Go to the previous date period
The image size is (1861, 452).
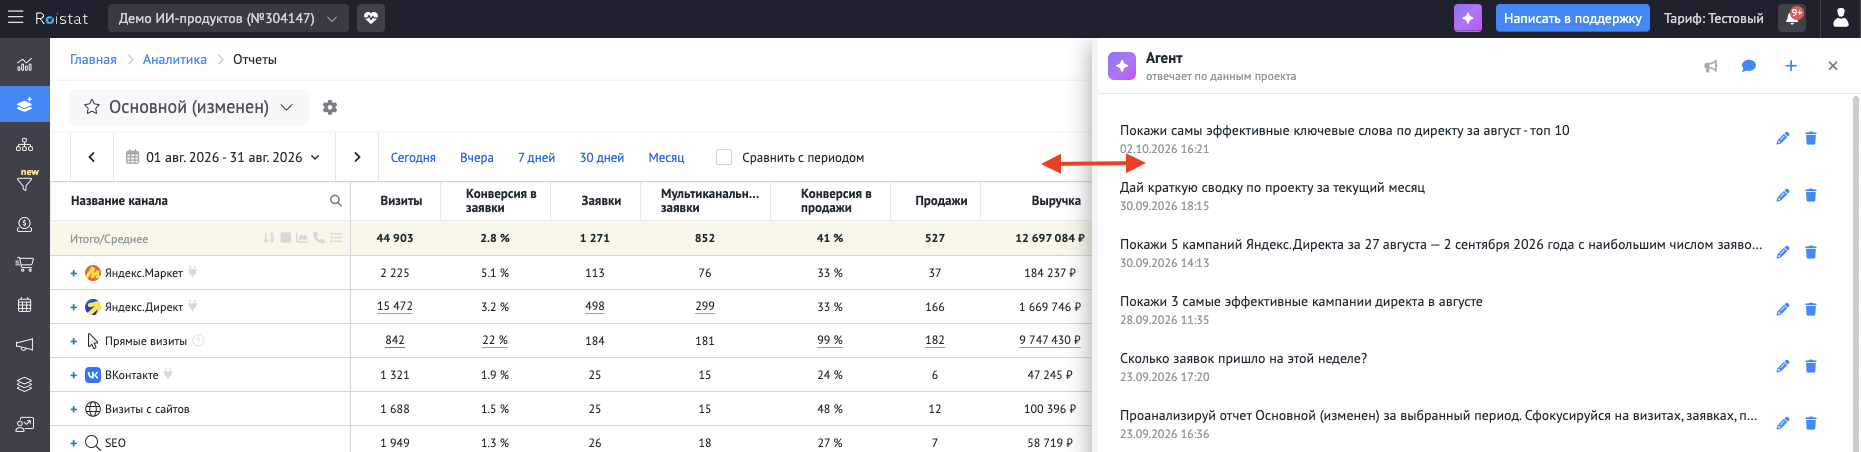pos(92,157)
